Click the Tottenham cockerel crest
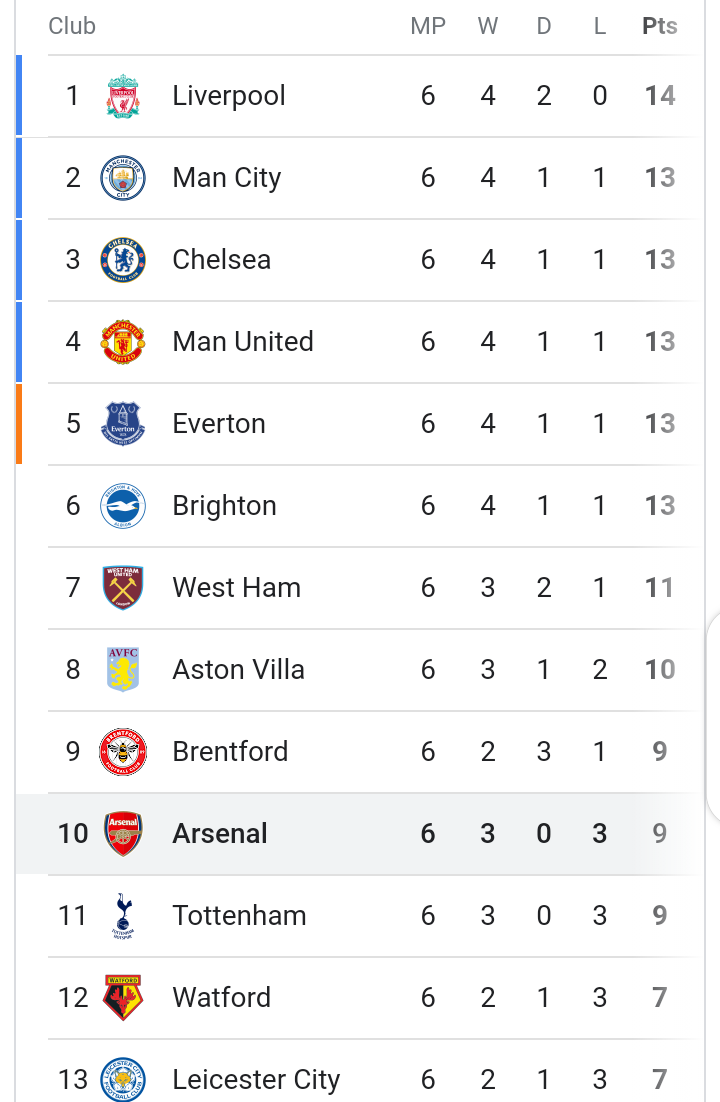 point(123,916)
